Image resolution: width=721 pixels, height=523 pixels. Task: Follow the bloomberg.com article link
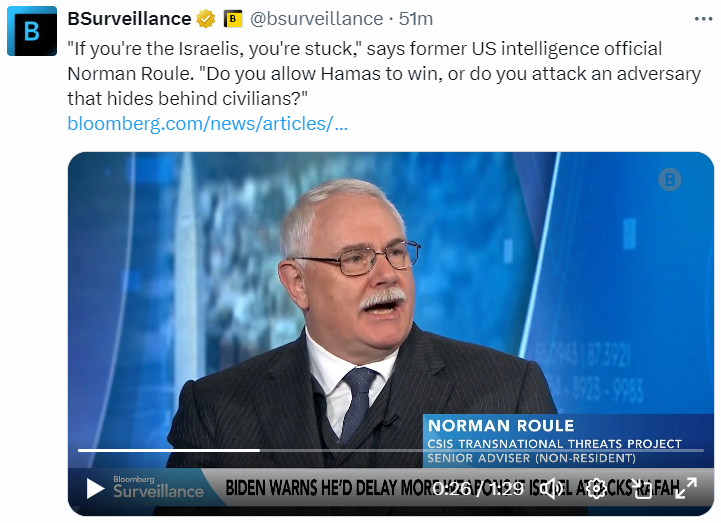[x=208, y=124]
